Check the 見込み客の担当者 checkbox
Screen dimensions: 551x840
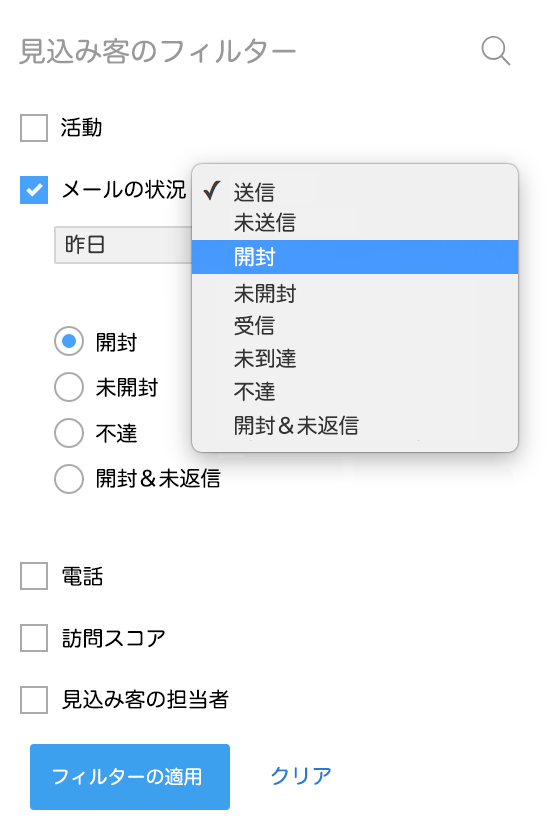pos(34,700)
